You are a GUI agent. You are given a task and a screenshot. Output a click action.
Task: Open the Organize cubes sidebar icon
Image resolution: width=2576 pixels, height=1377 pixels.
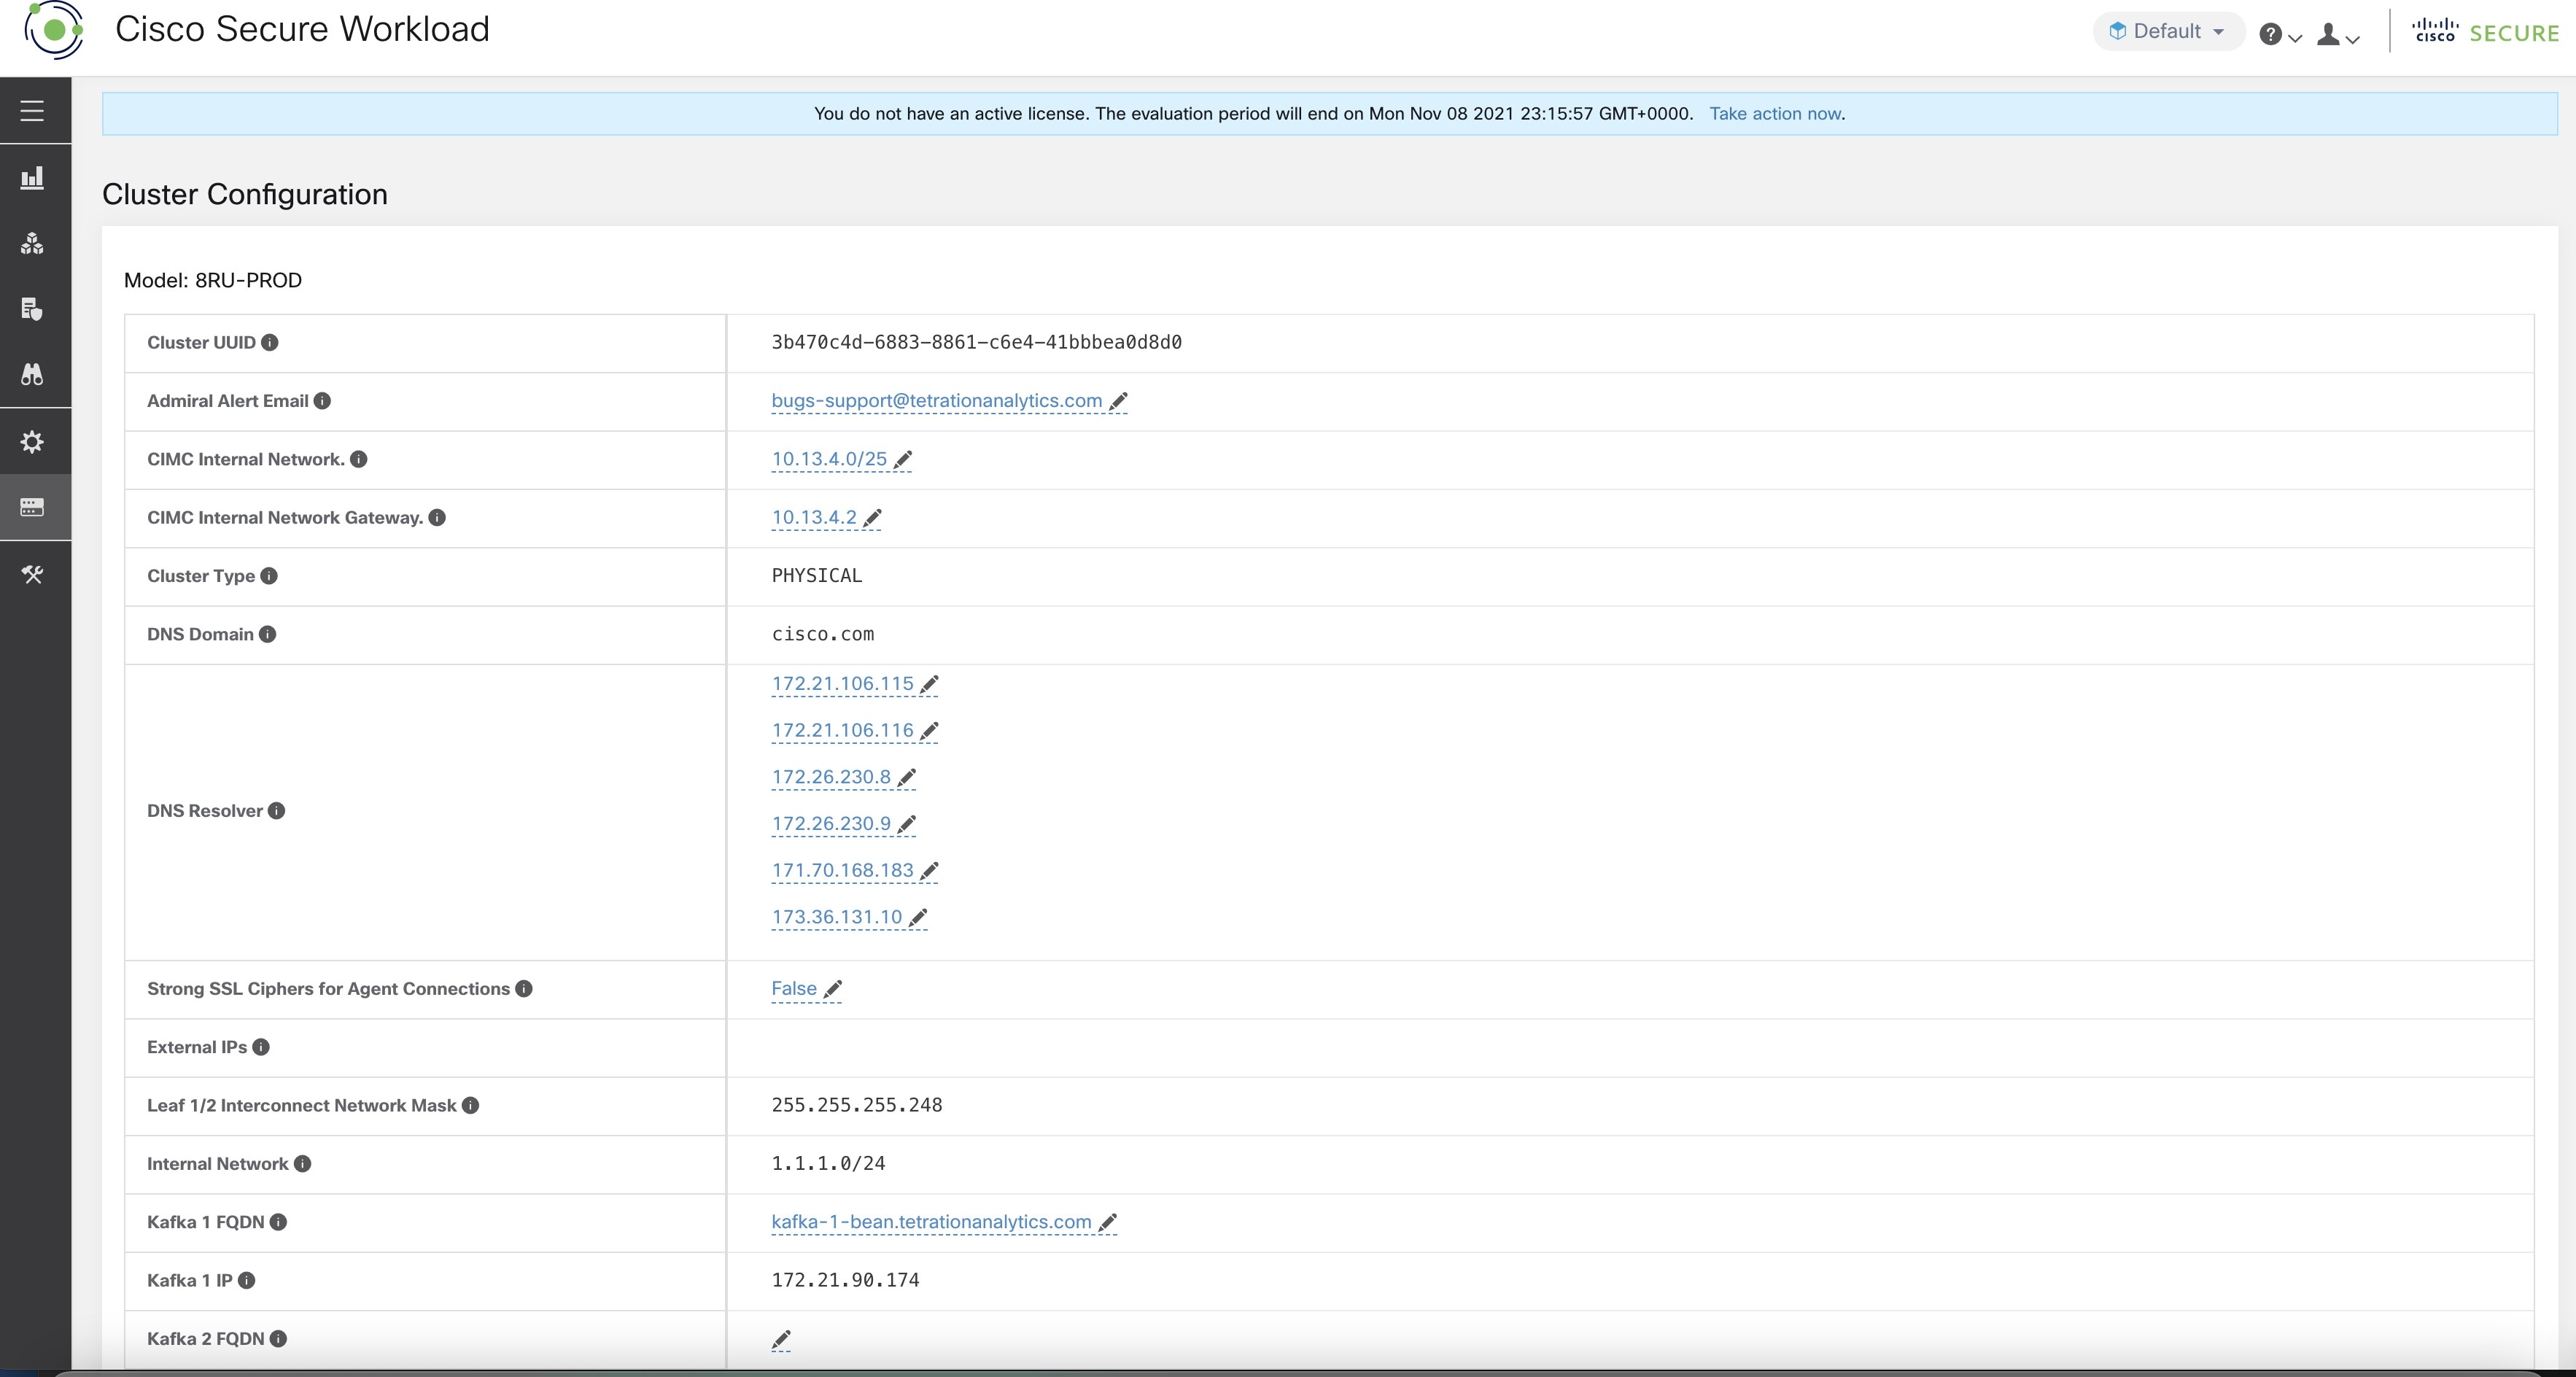point(32,243)
